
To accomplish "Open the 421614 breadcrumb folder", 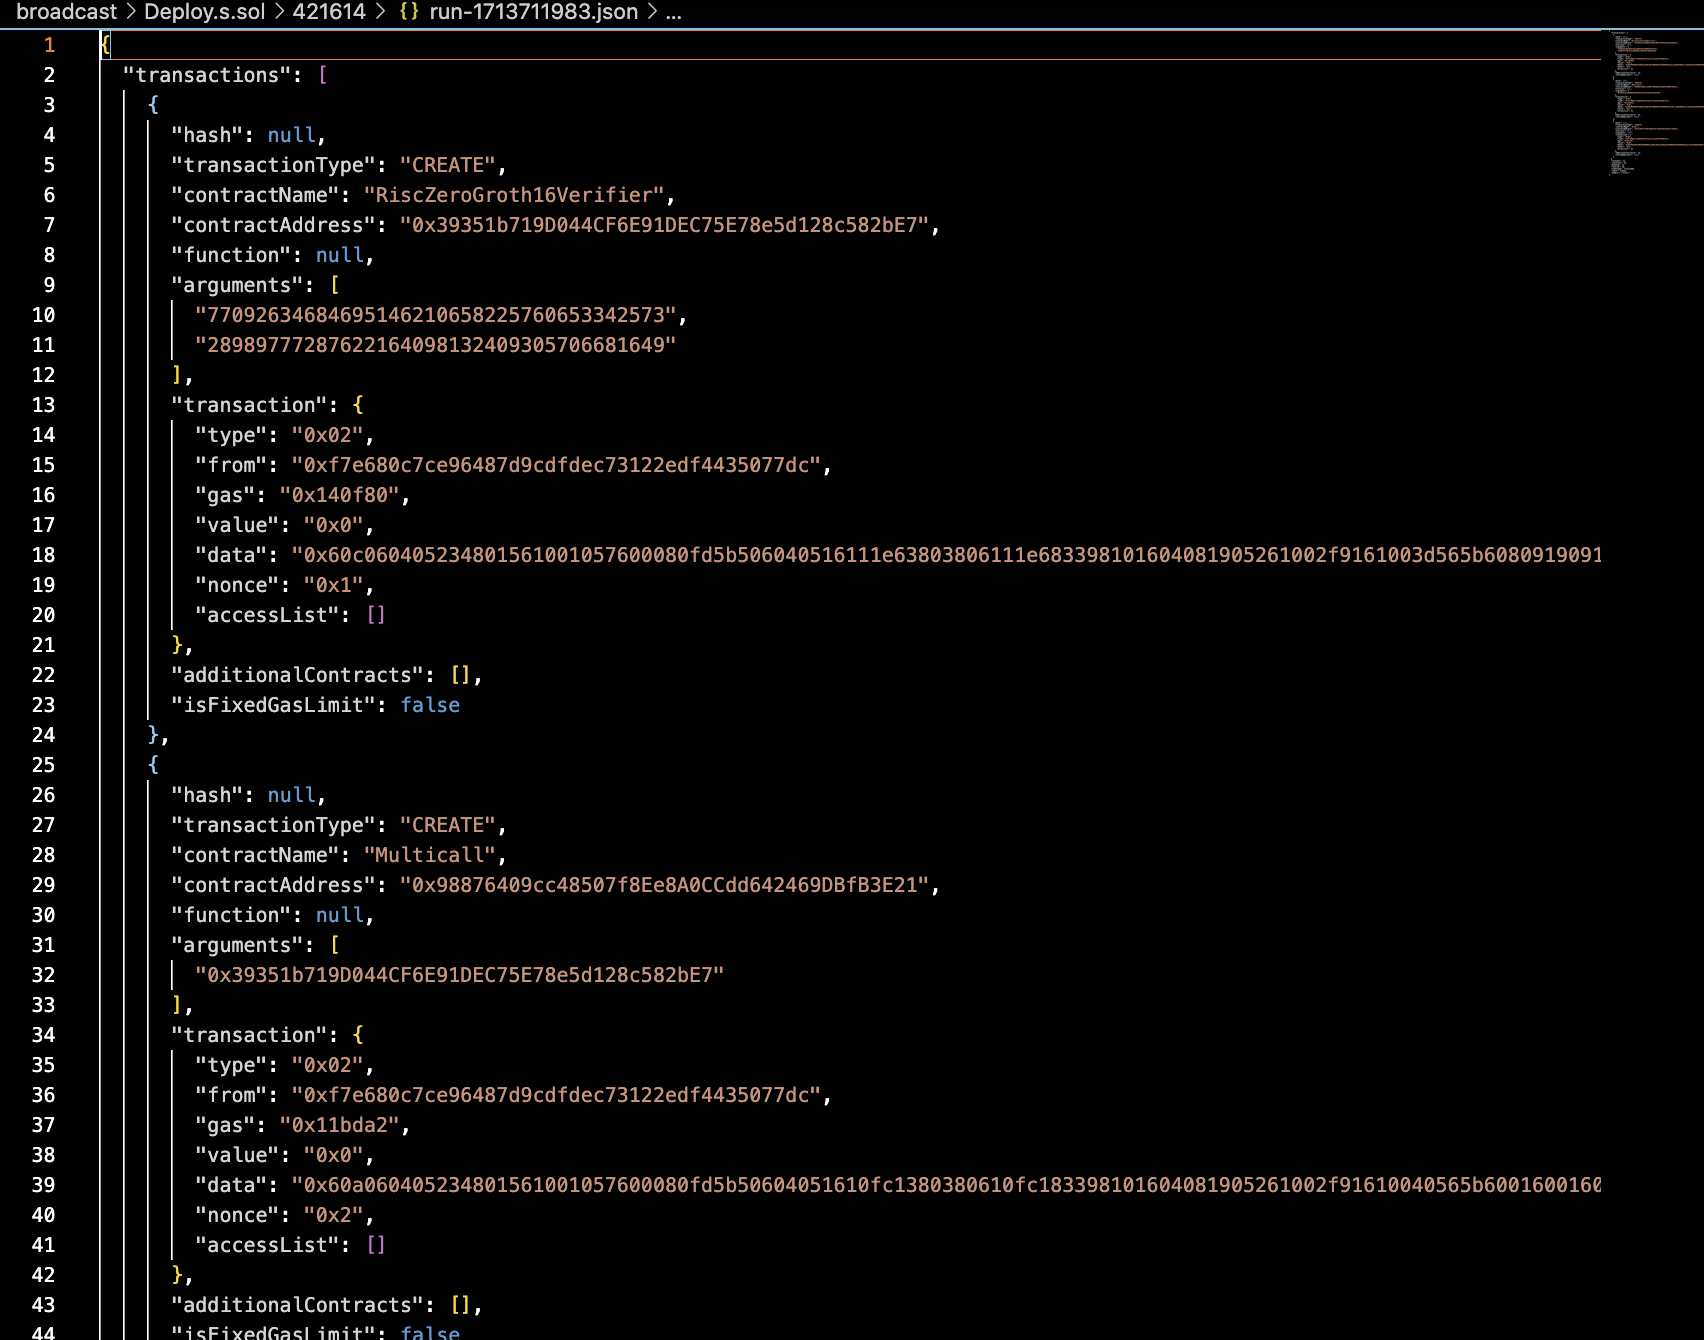I will (329, 12).
